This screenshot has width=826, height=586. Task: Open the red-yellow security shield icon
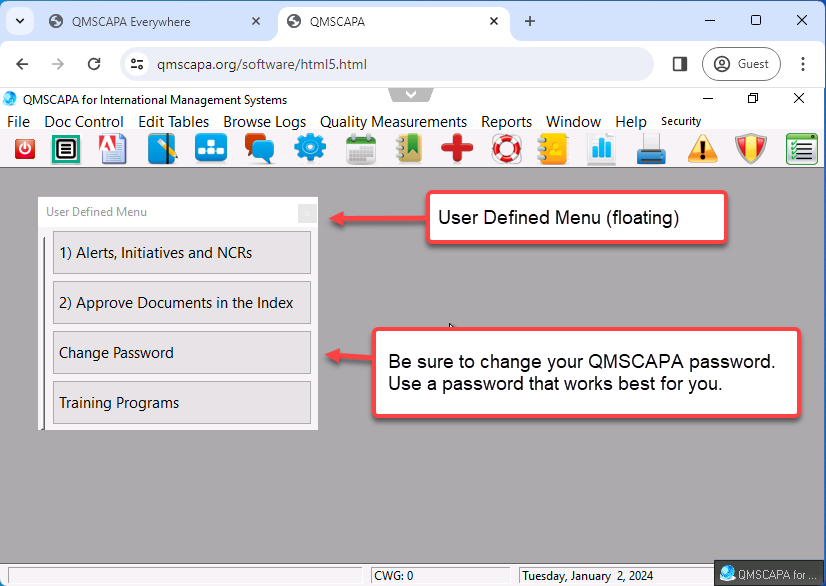tap(751, 149)
